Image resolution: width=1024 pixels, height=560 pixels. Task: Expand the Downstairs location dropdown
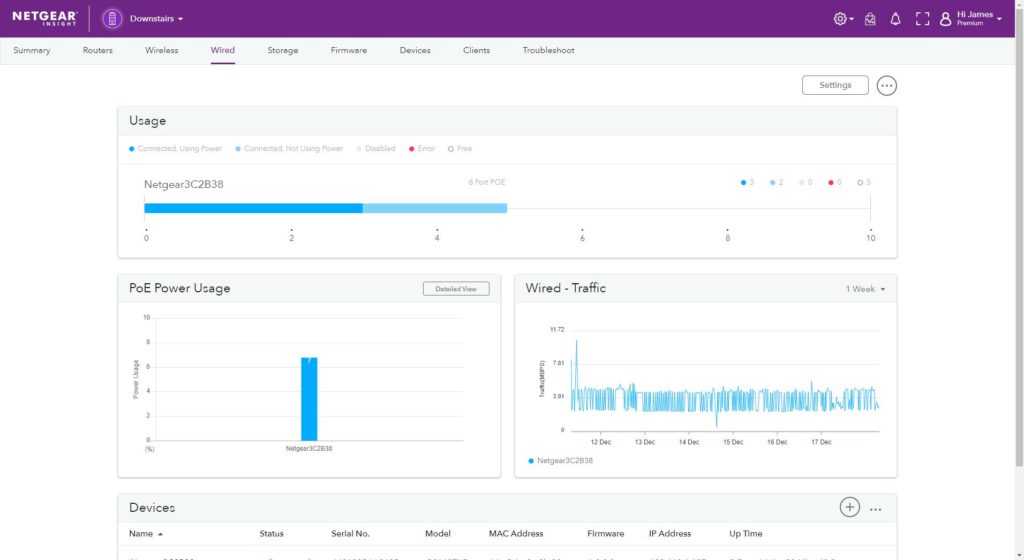157,19
